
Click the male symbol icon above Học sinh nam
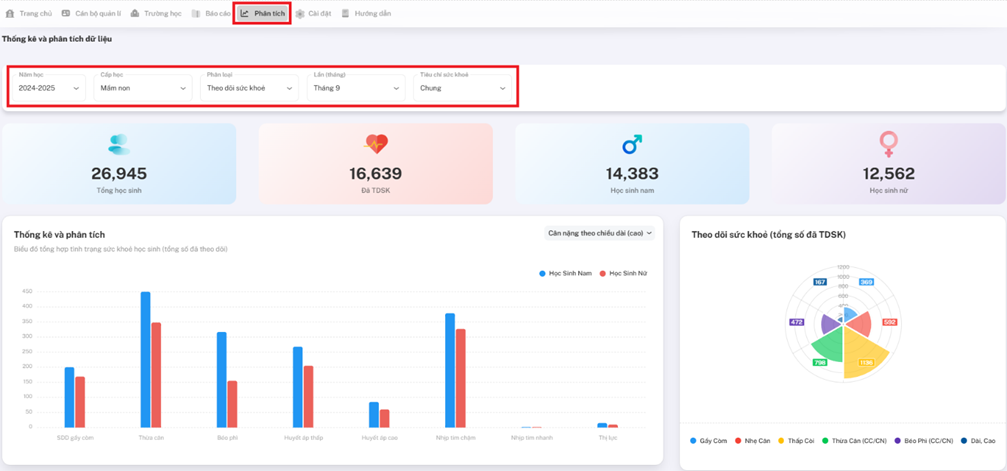632,145
